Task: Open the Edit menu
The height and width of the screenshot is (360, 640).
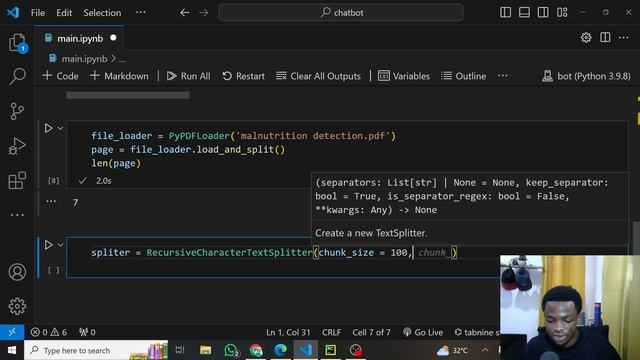Action: click(x=64, y=13)
